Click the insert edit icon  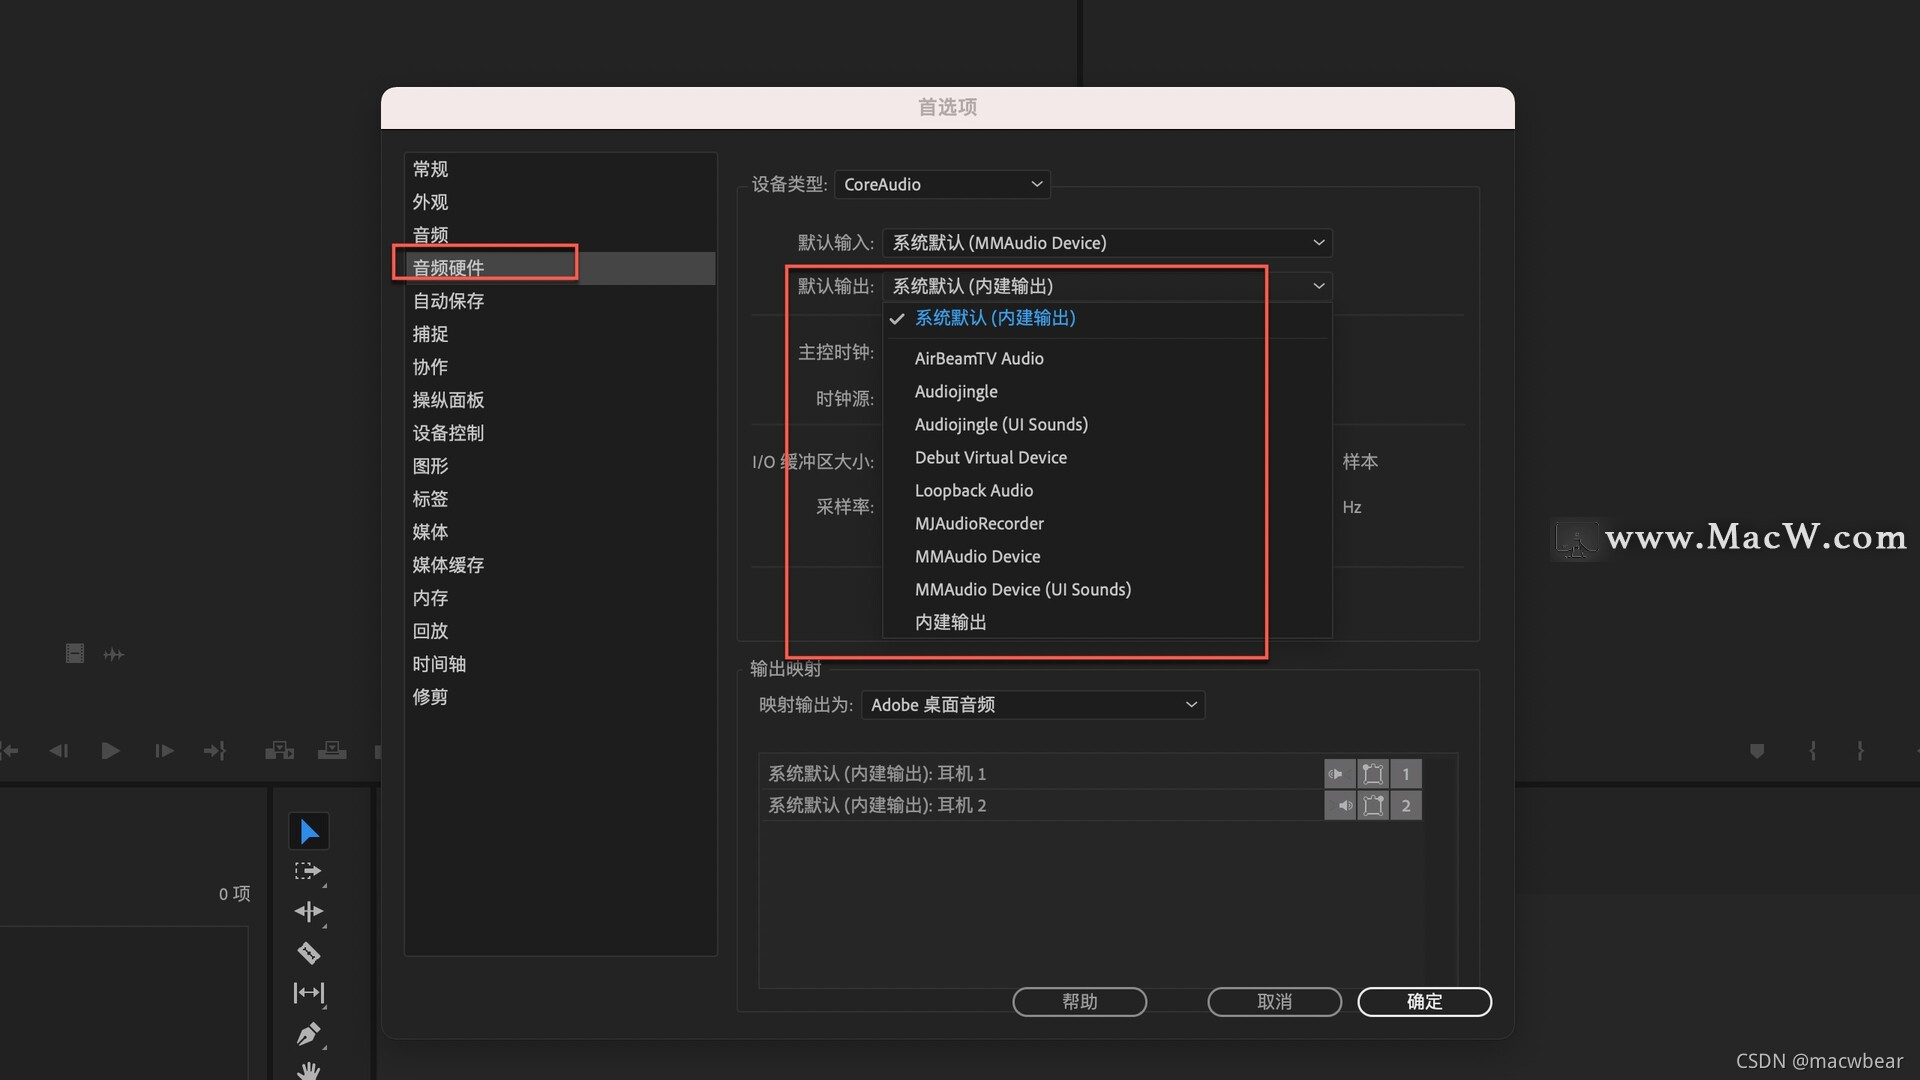pyautogui.click(x=282, y=750)
